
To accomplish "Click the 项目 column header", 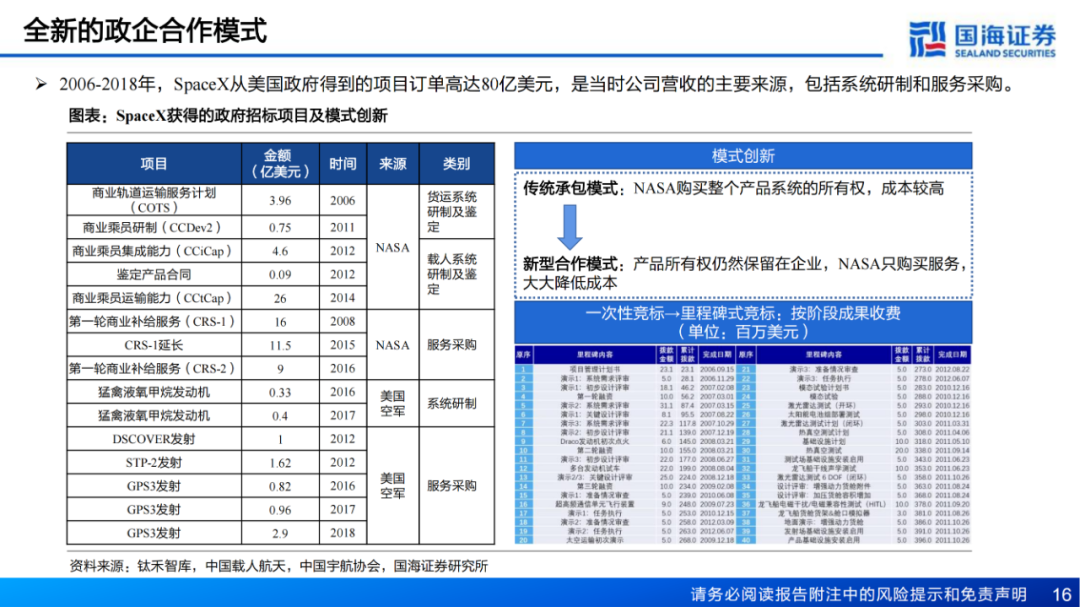I will [x=154, y=163].
